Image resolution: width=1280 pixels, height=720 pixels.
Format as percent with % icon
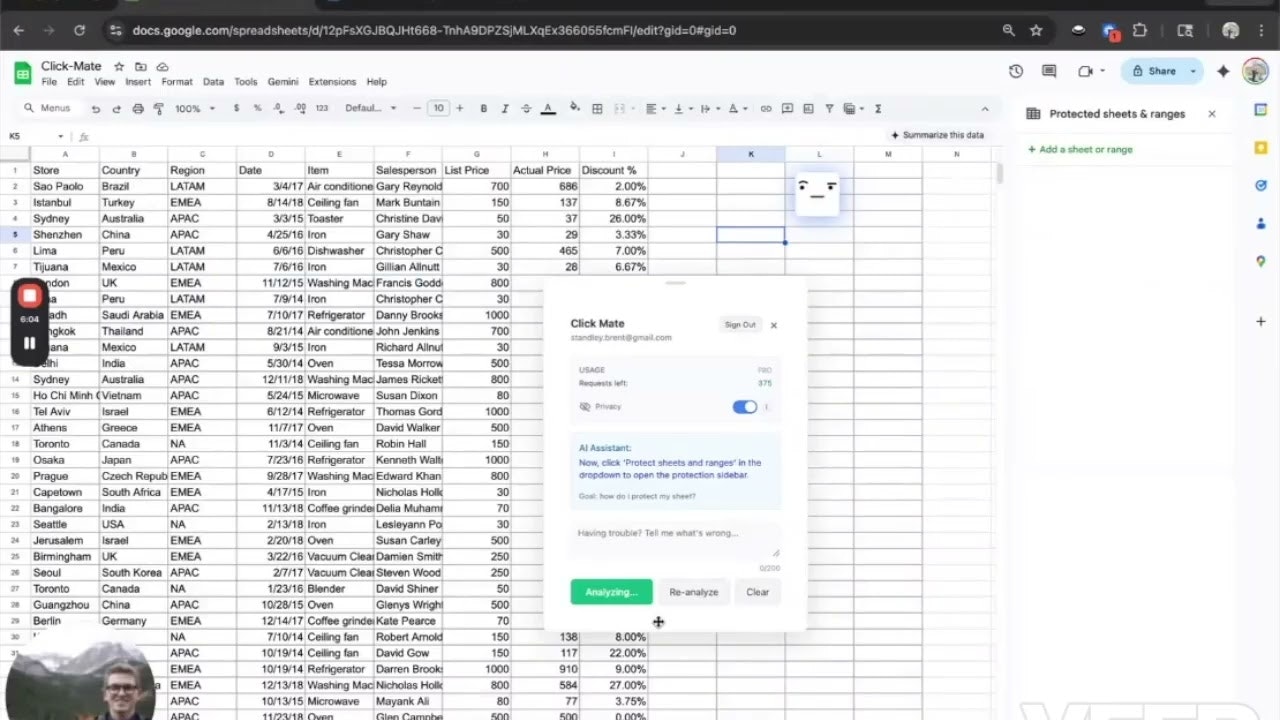pos(257,108)
